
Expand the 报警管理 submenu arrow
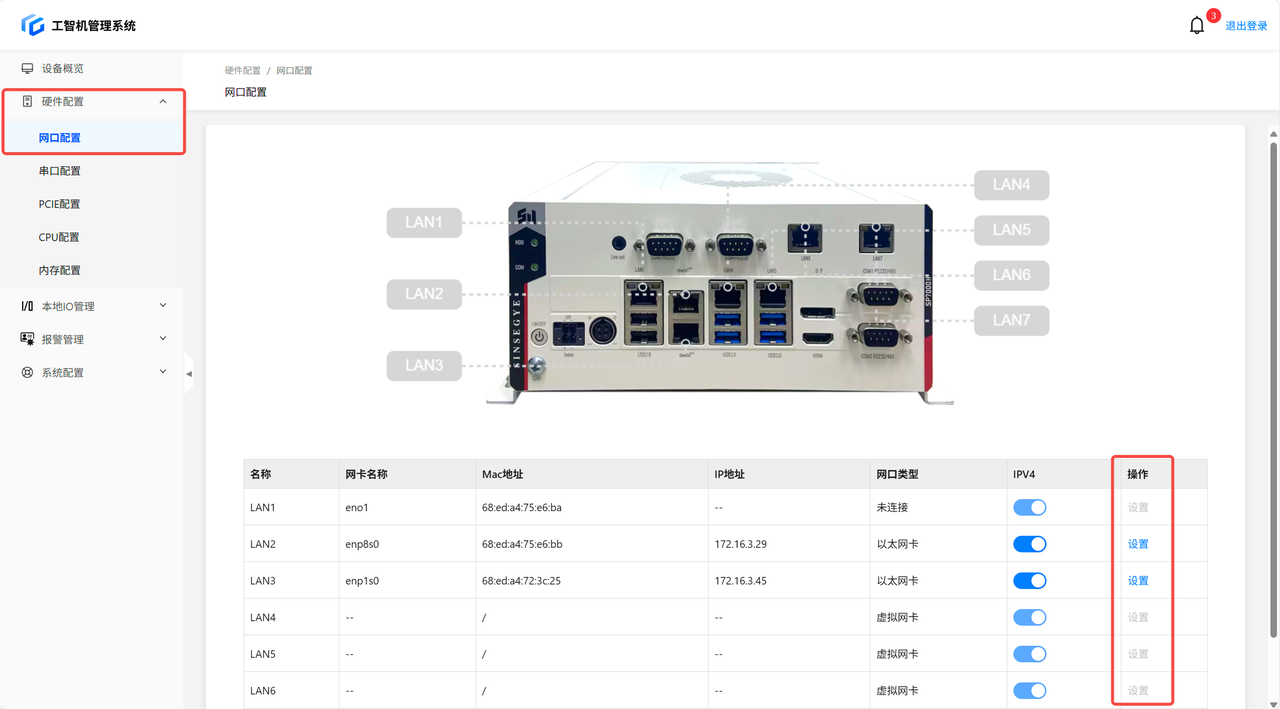coord(163,339)
